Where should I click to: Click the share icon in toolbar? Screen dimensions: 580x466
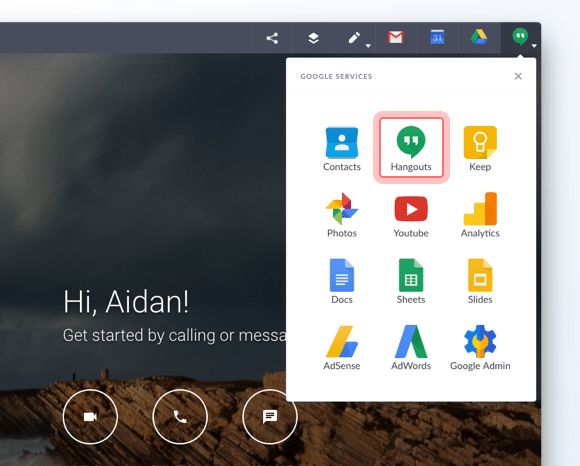point(272,38)
